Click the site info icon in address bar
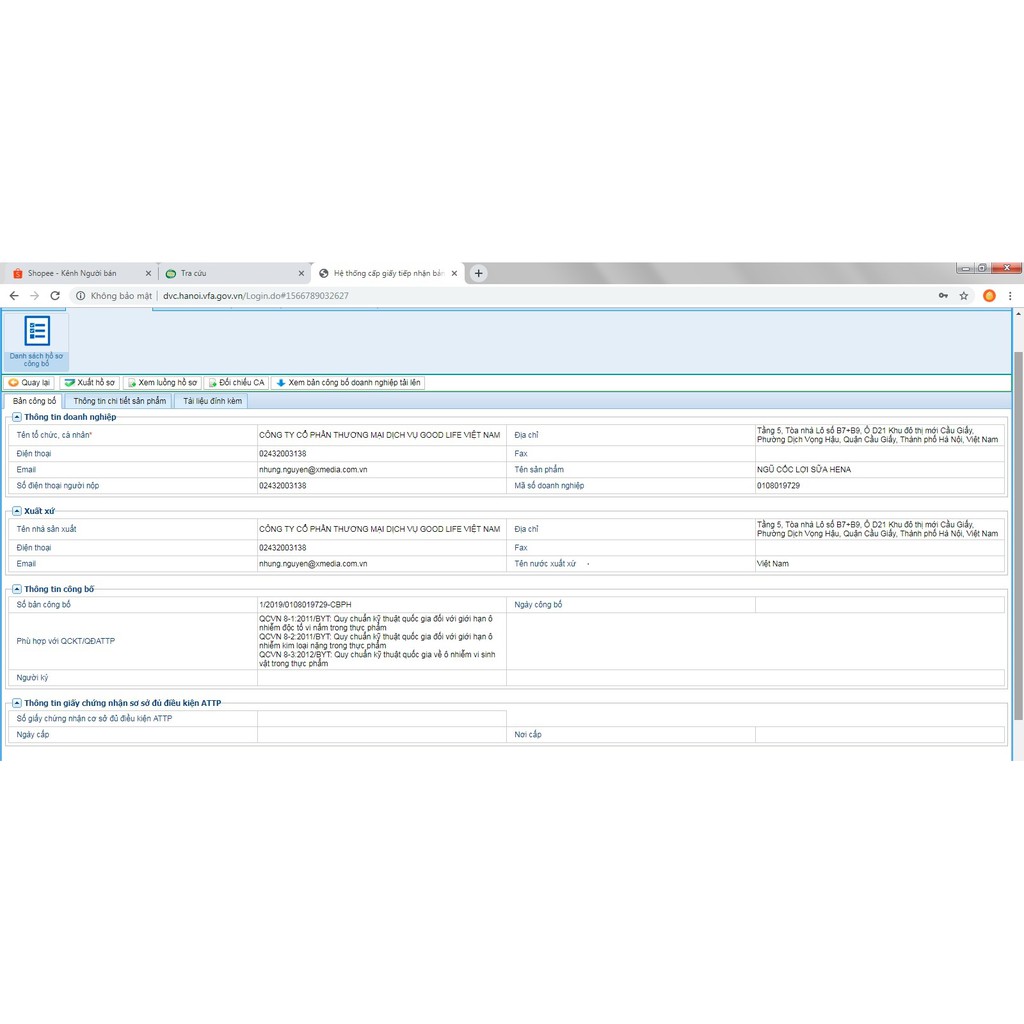The width and height of the screenshot is (1024, 1024). 81,296
